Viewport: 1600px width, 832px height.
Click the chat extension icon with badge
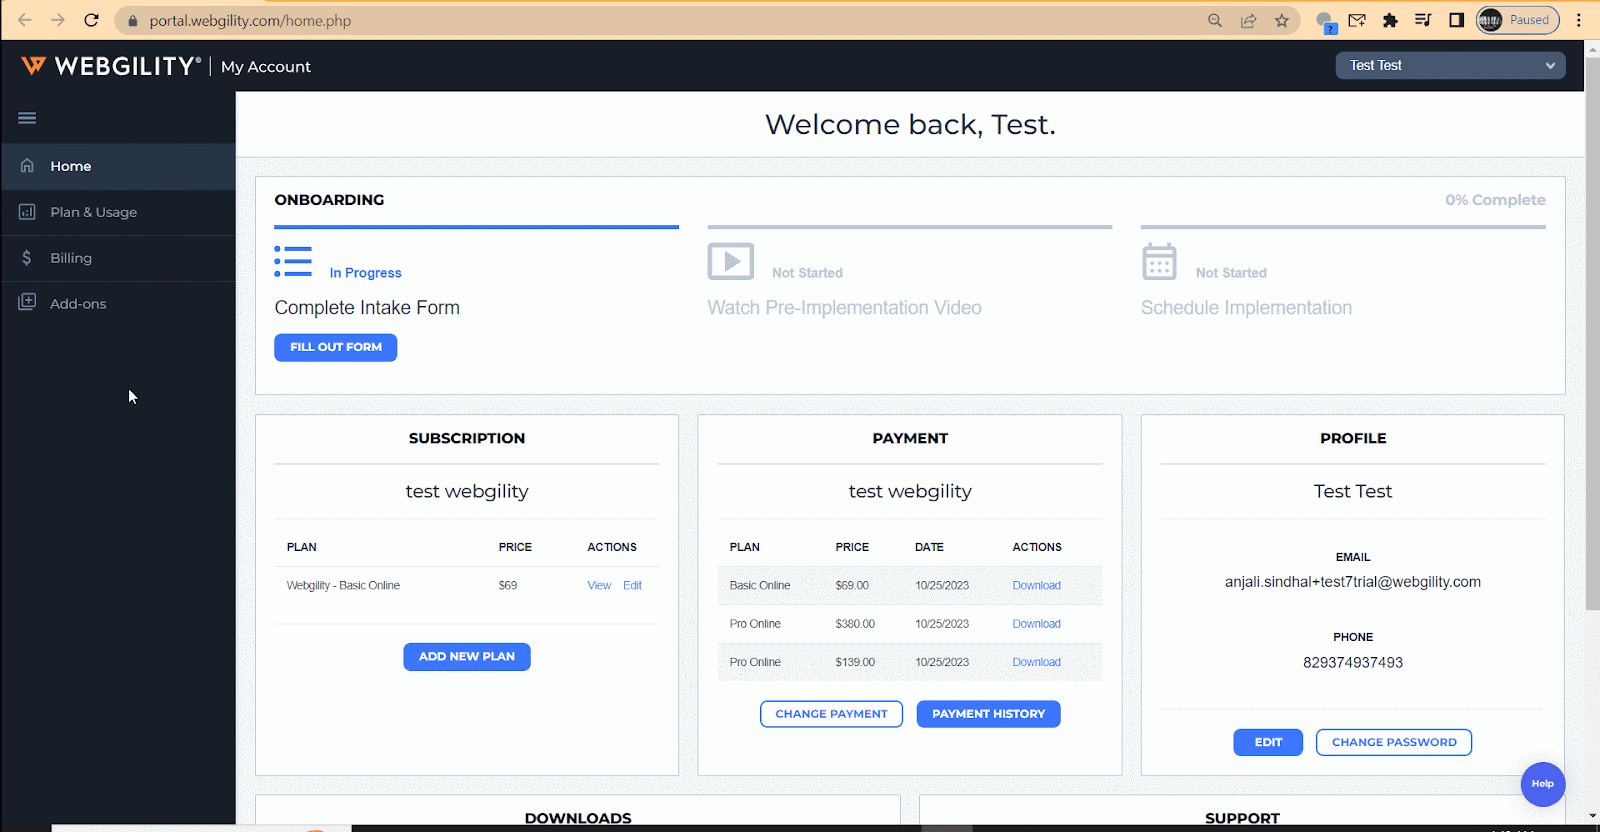(1325, 21)
